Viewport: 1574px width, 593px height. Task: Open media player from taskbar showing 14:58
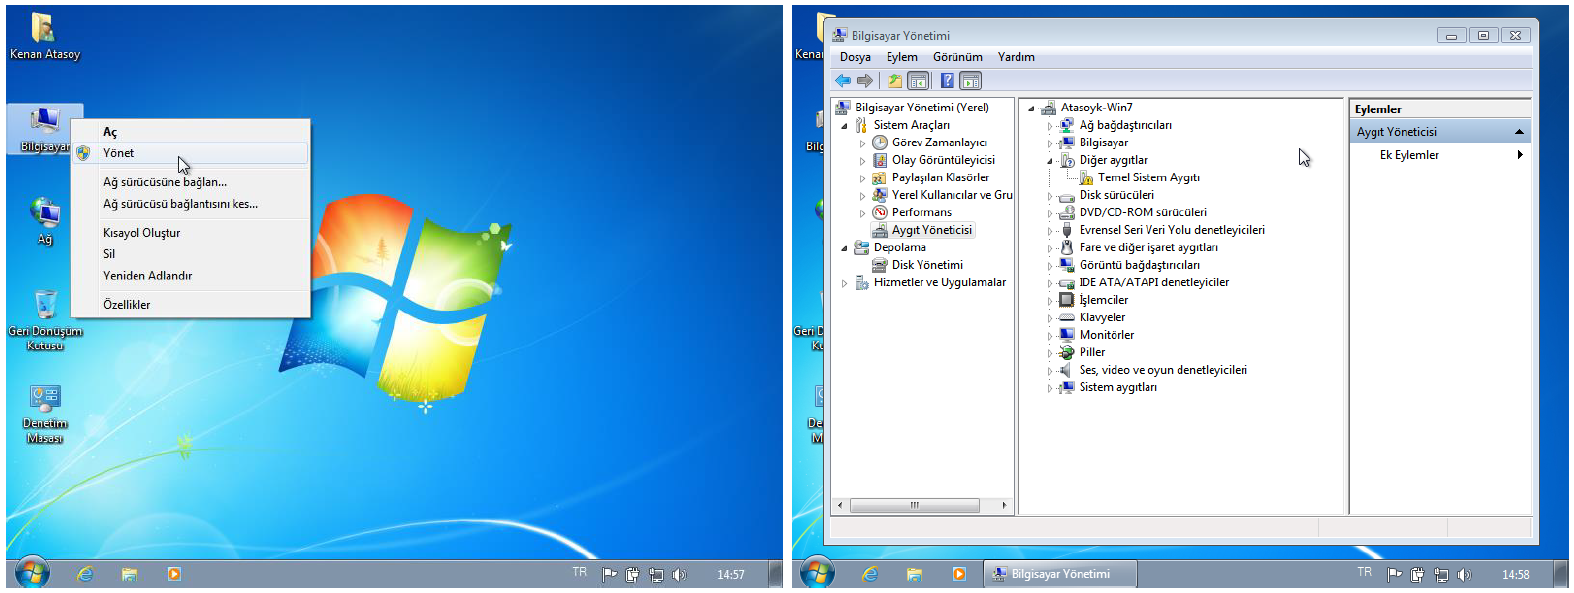pyautogui.click(x=959, y=574)
